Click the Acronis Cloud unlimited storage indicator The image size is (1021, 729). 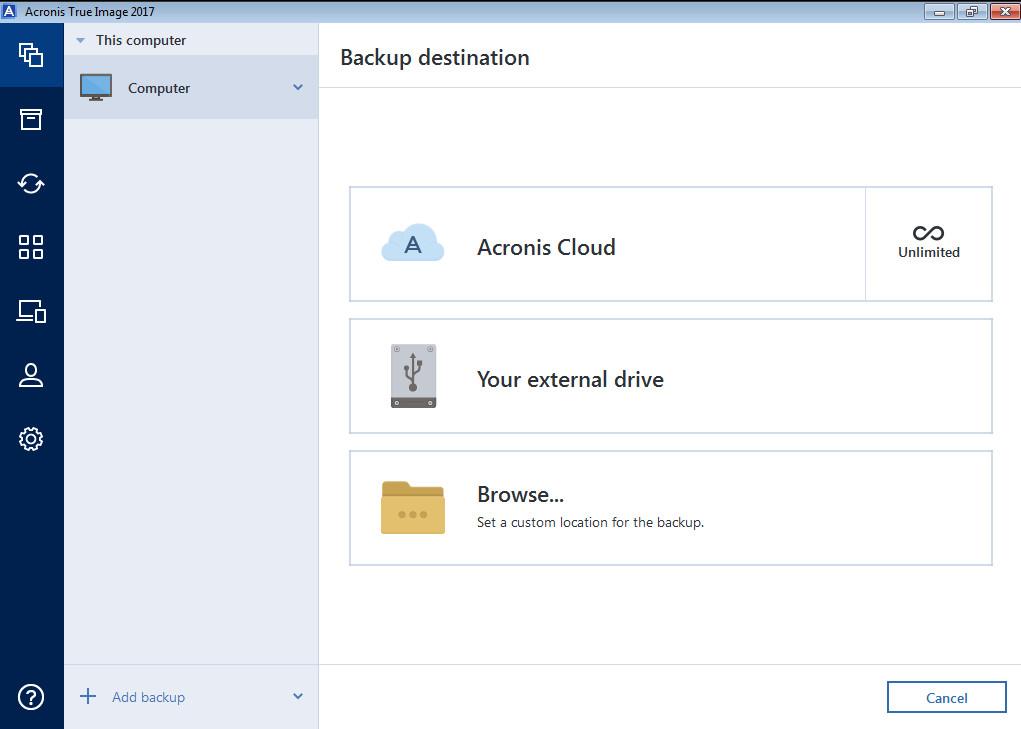pos(928,243)
